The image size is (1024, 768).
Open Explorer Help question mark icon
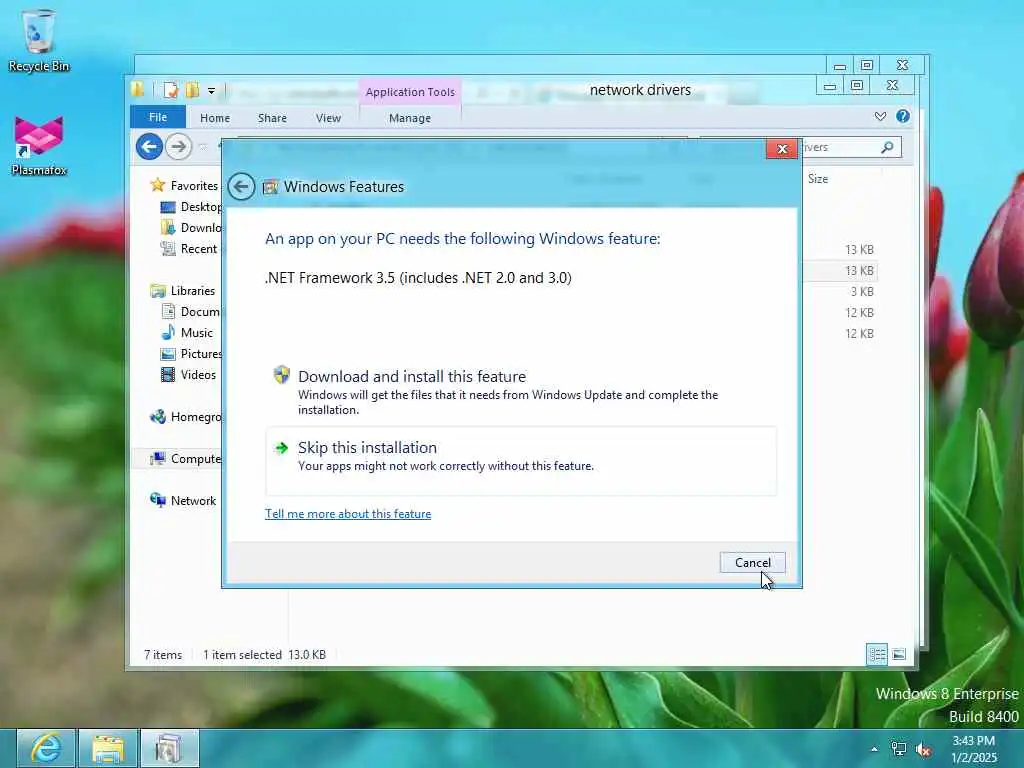903,116
